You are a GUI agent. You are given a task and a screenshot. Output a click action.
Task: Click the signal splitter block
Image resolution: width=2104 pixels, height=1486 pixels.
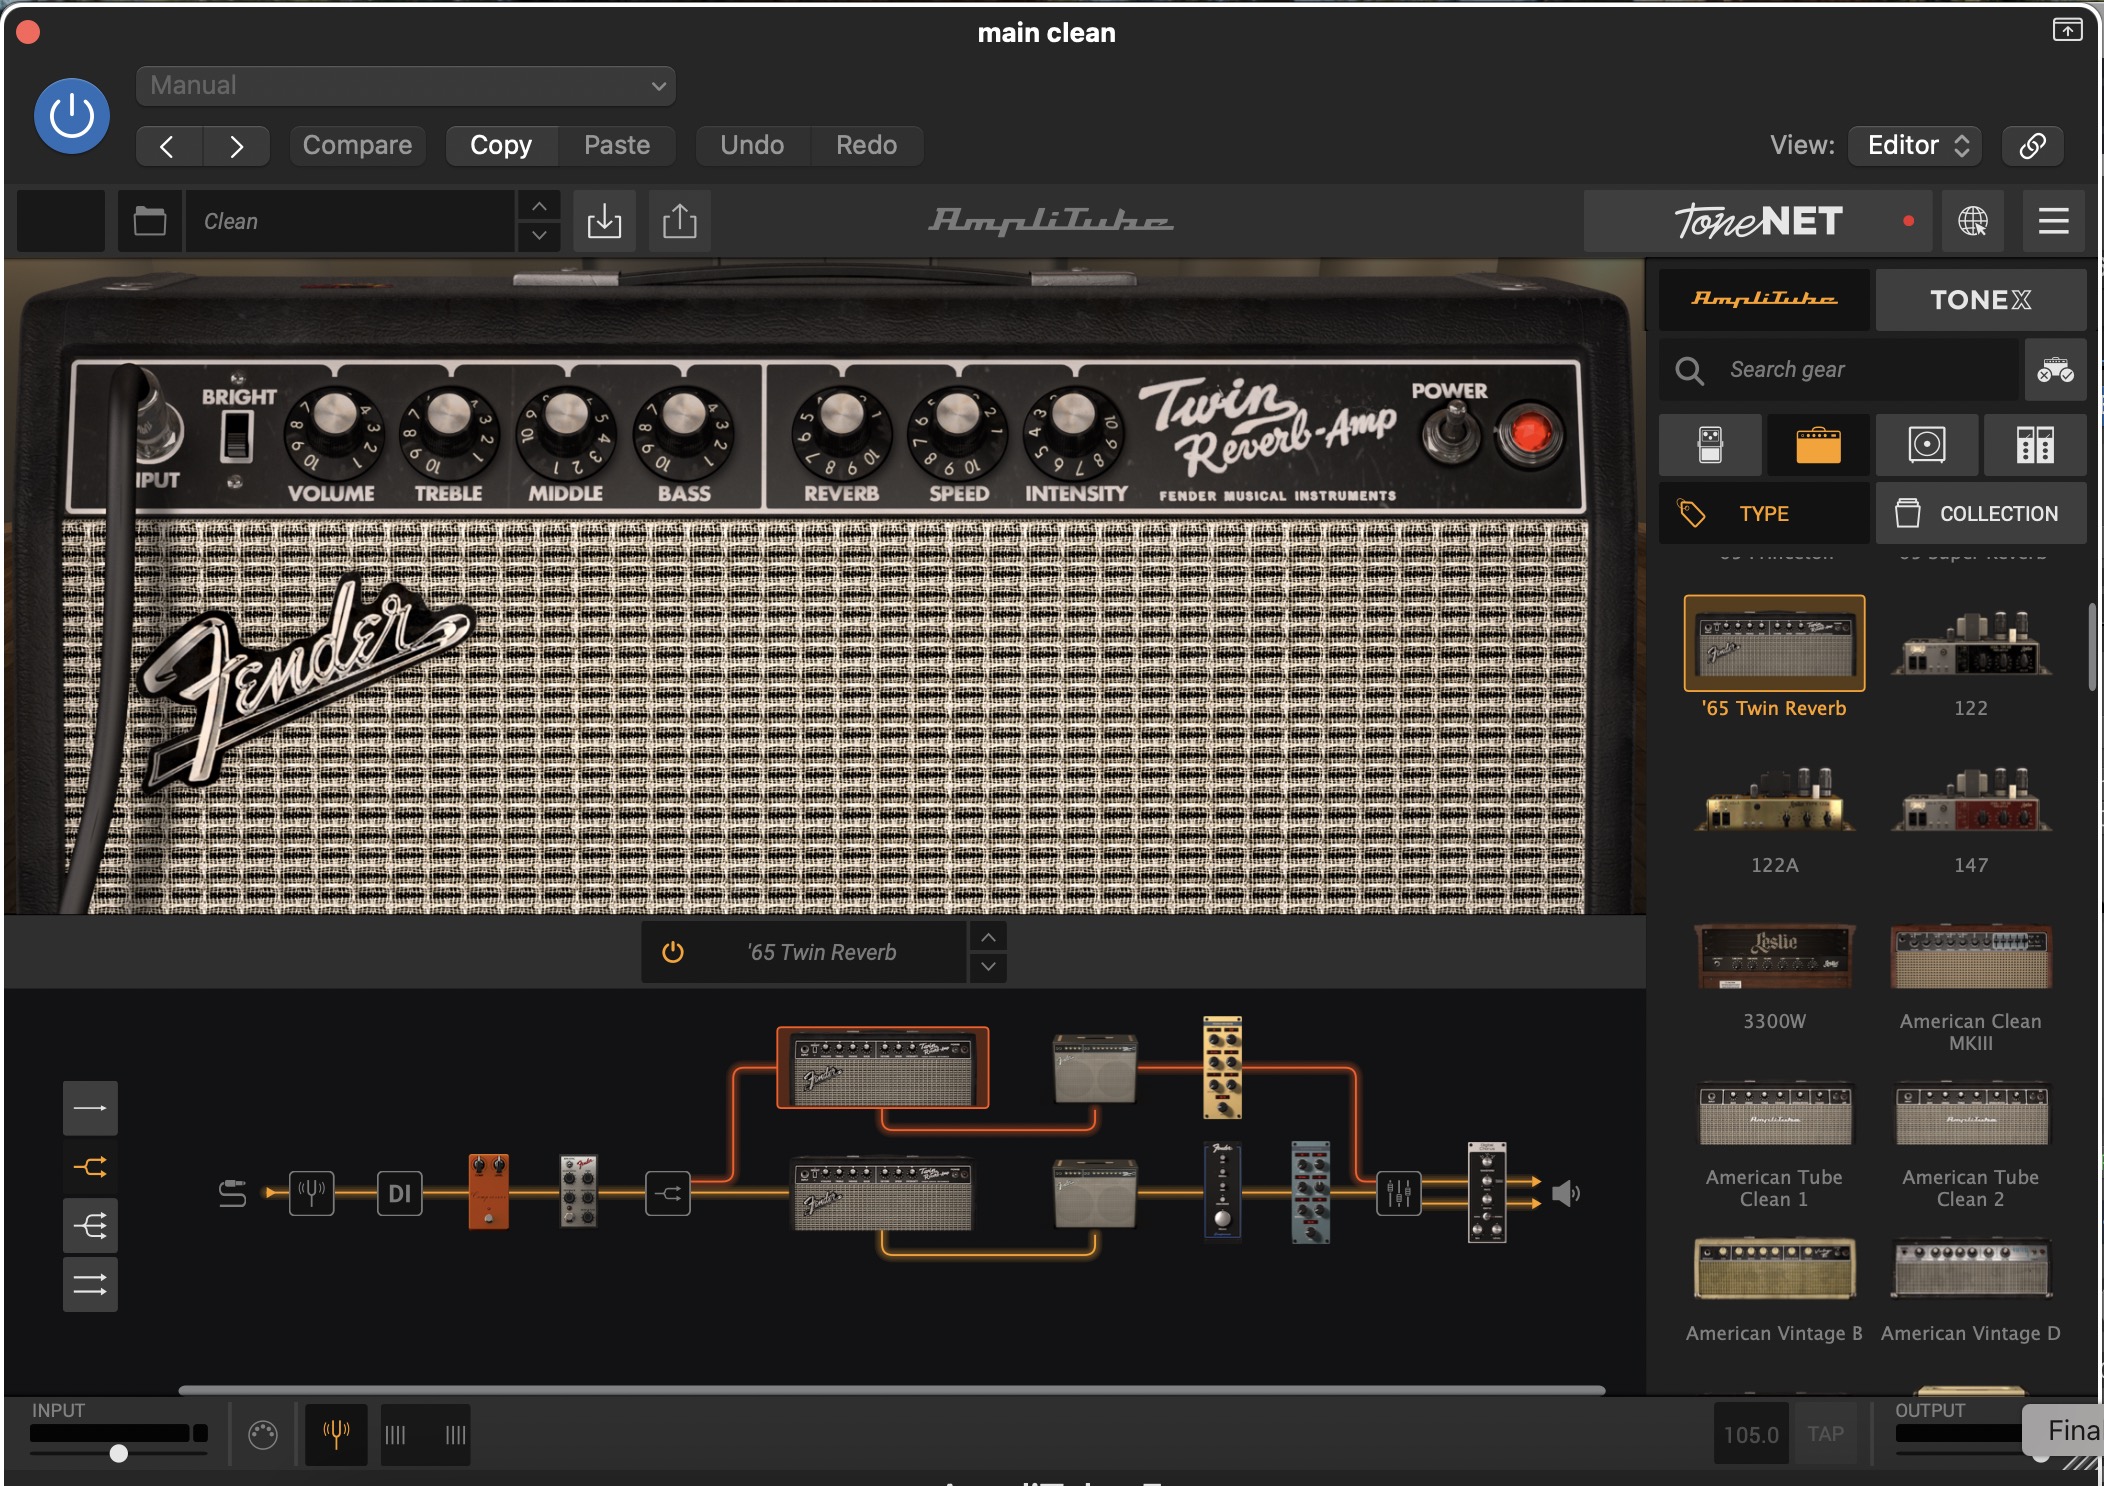(x=668, y=1193)
